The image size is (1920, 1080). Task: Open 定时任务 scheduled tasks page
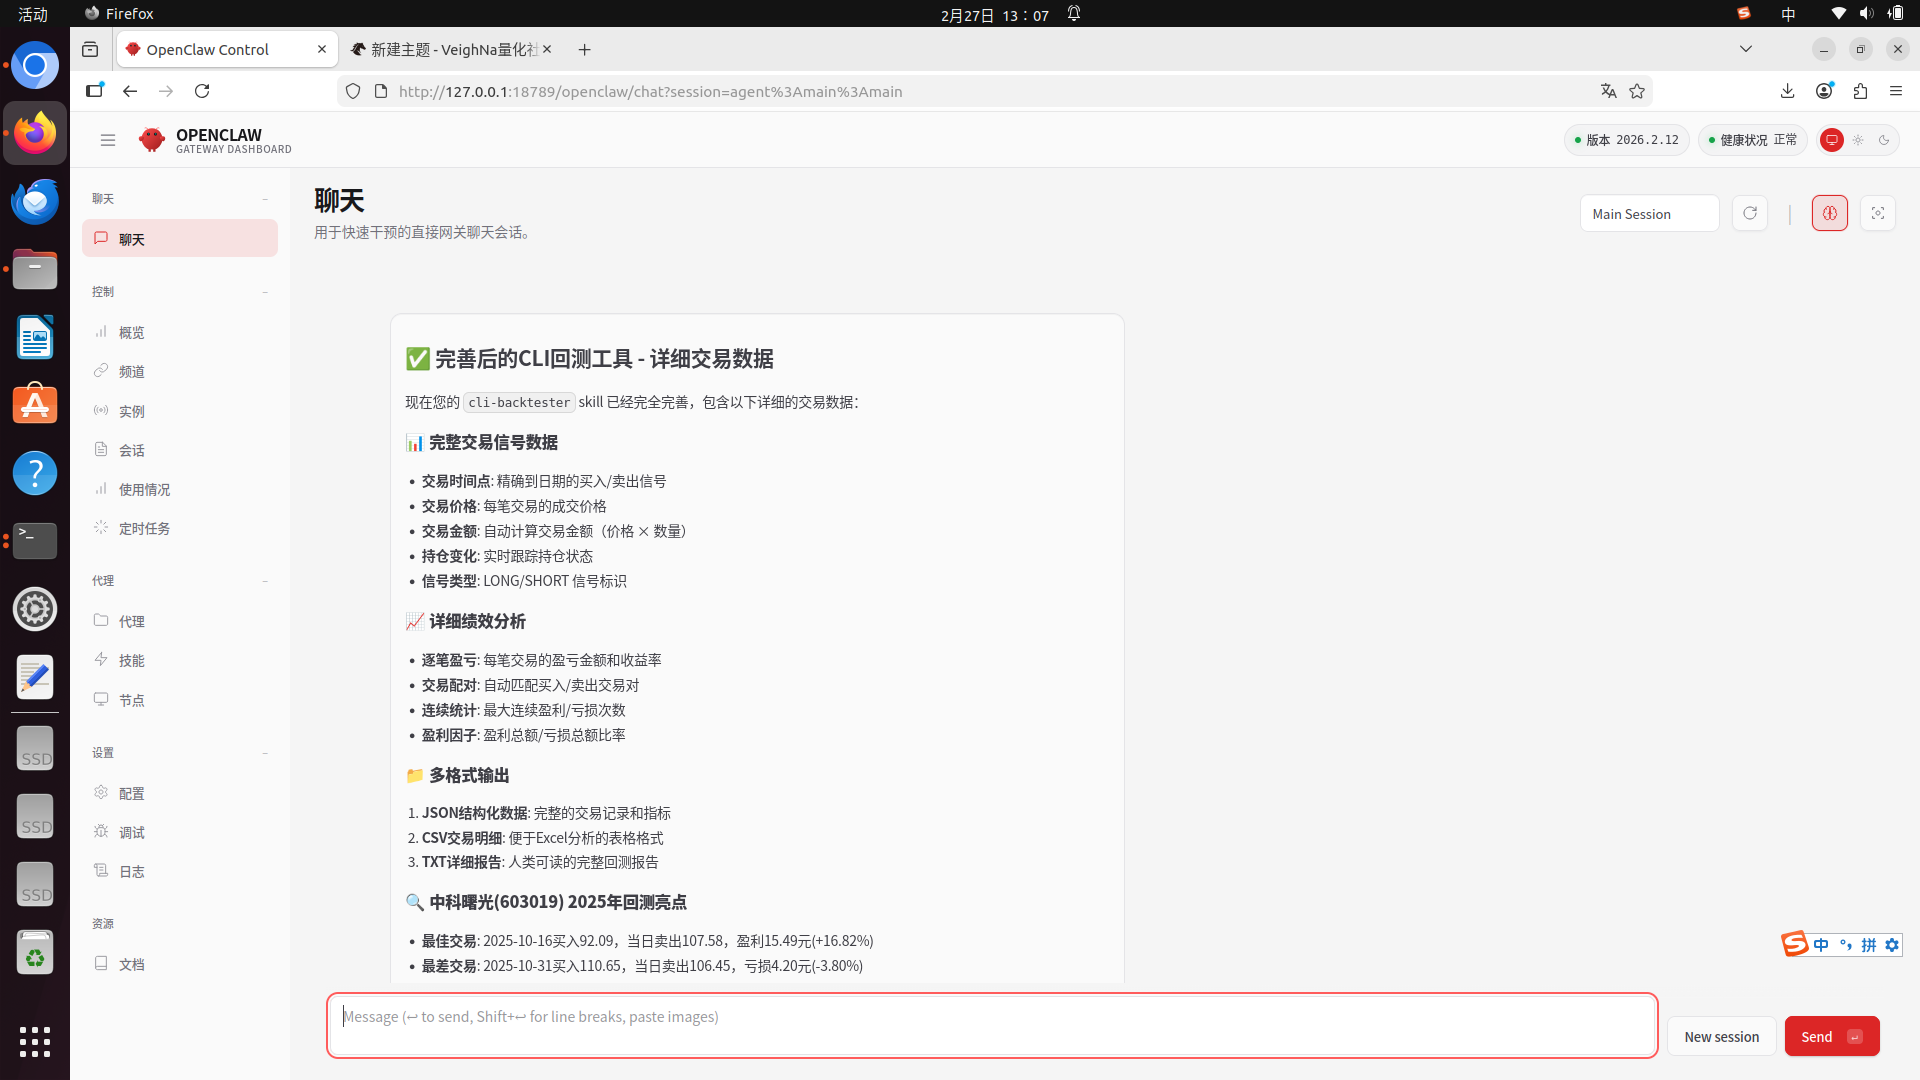click(x=144, y=529)
